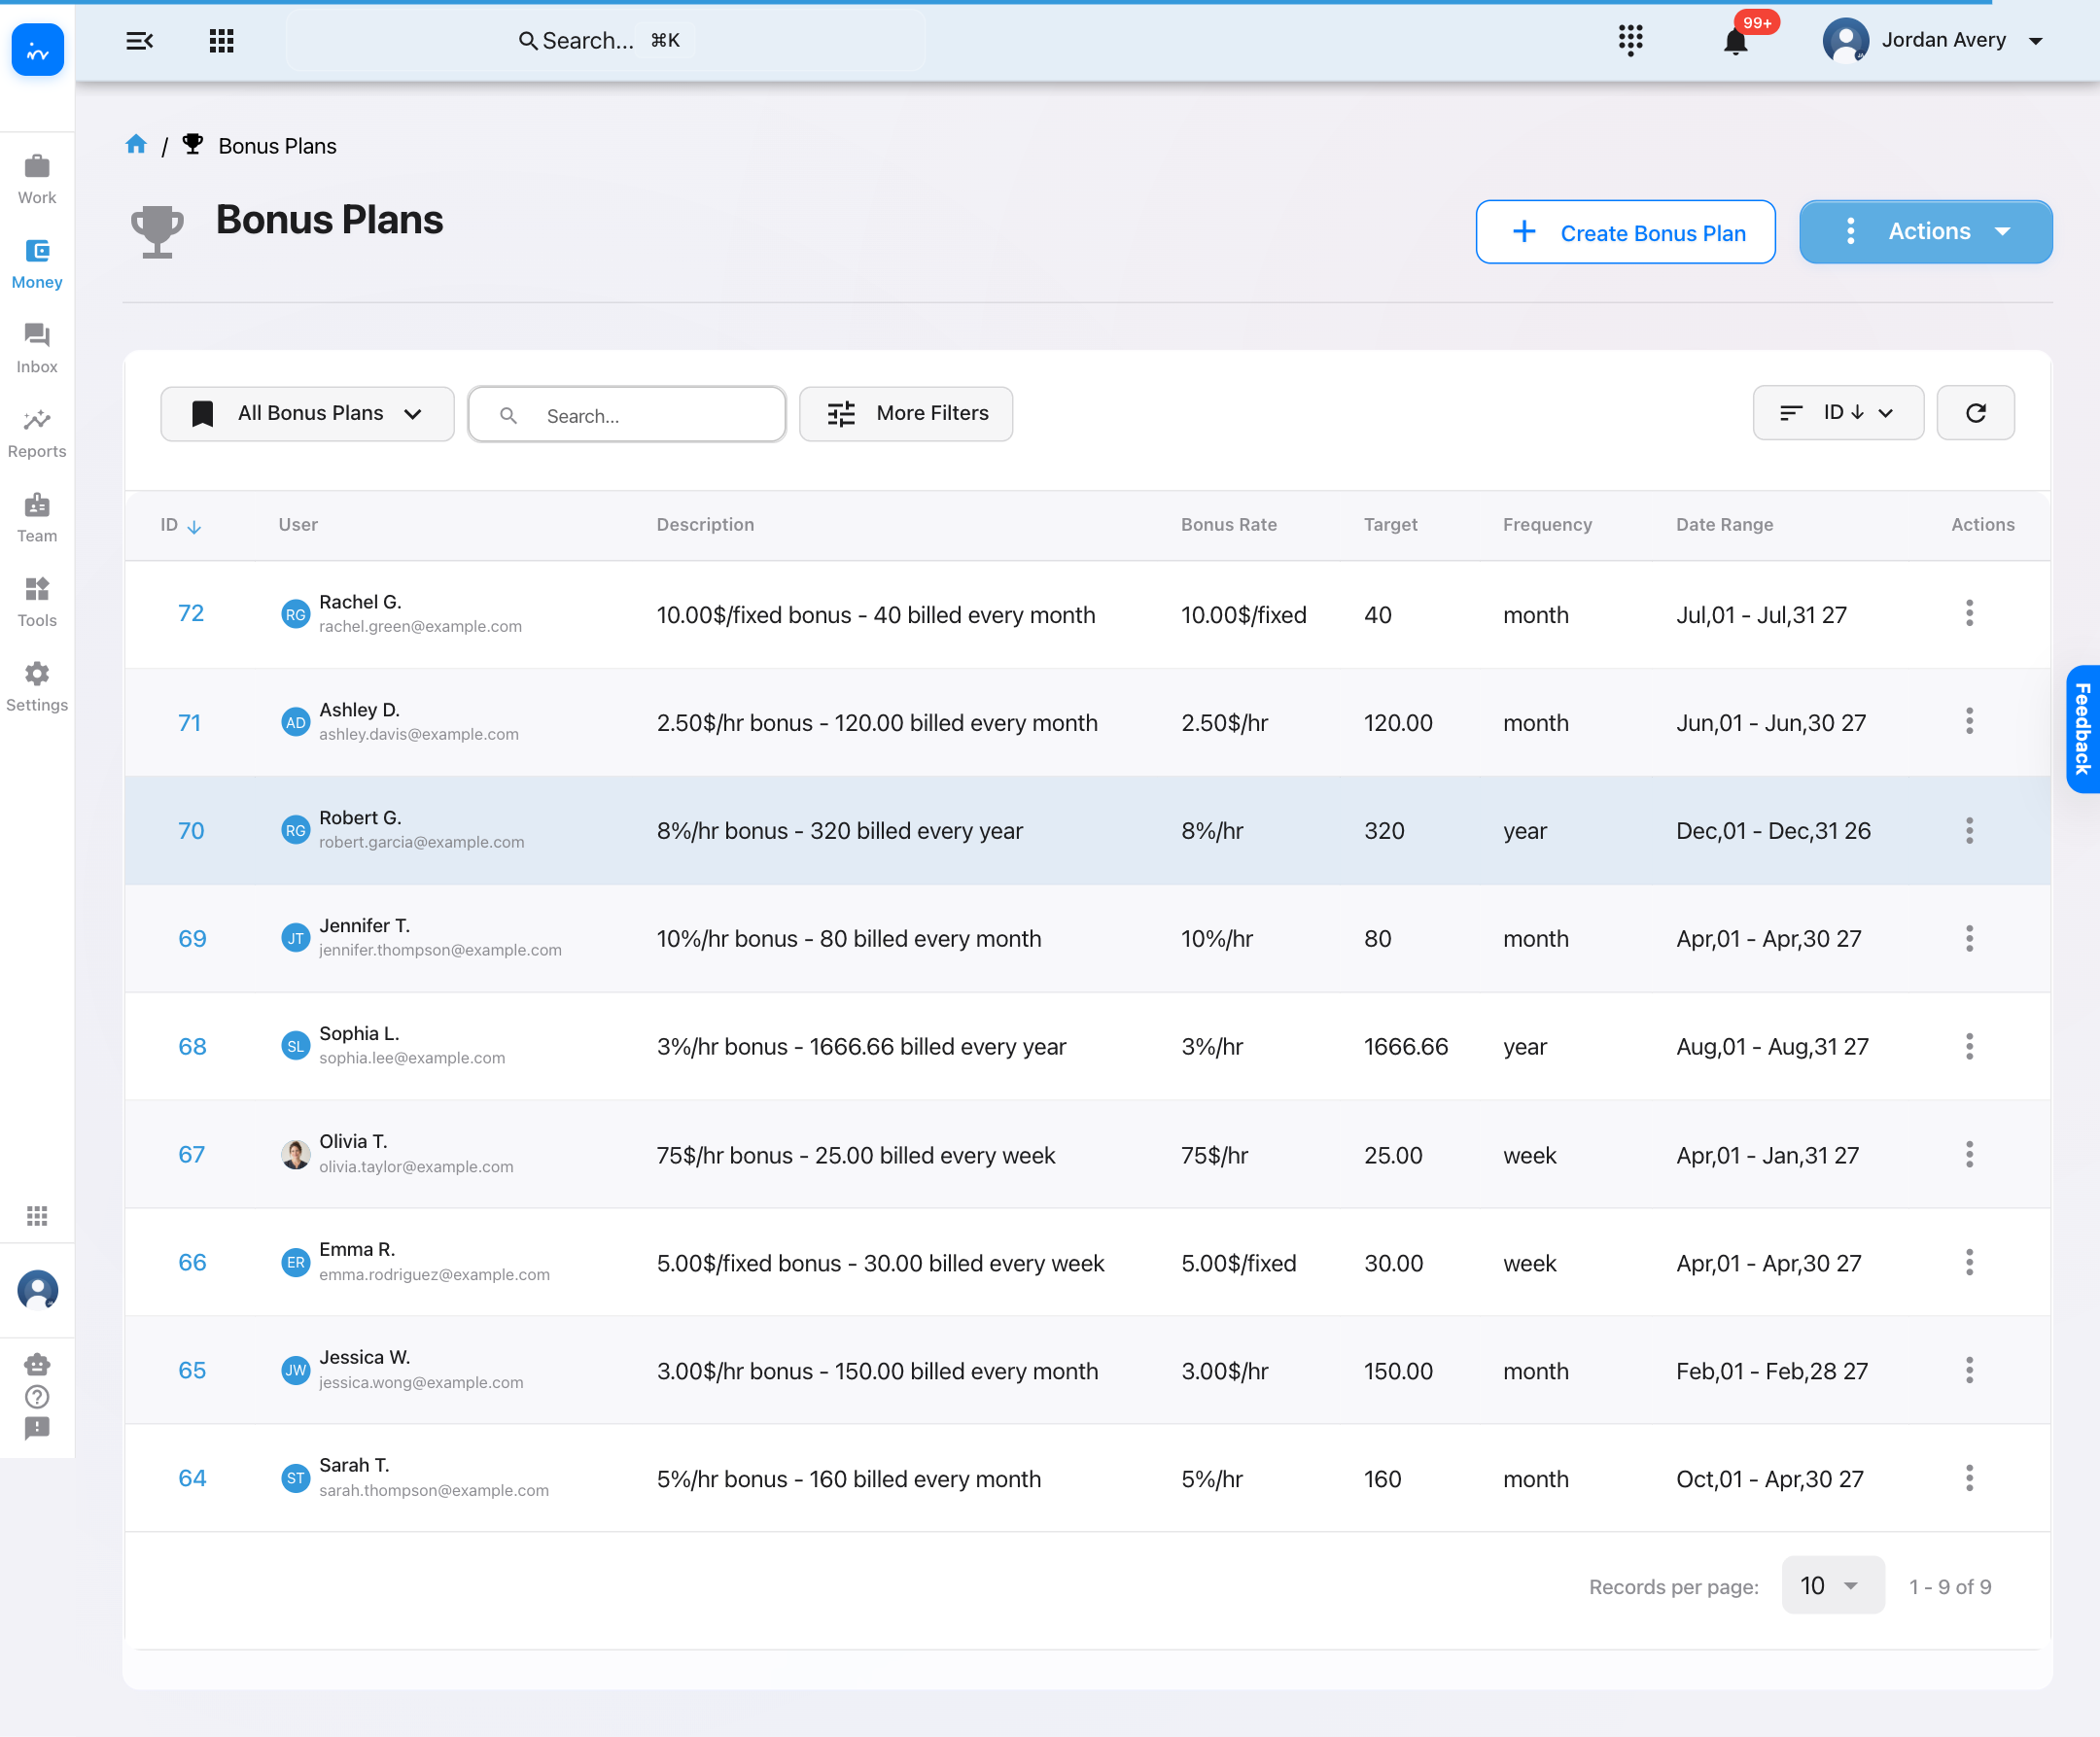
Task: Open Reports in sidebar
Action: [37, 434]
